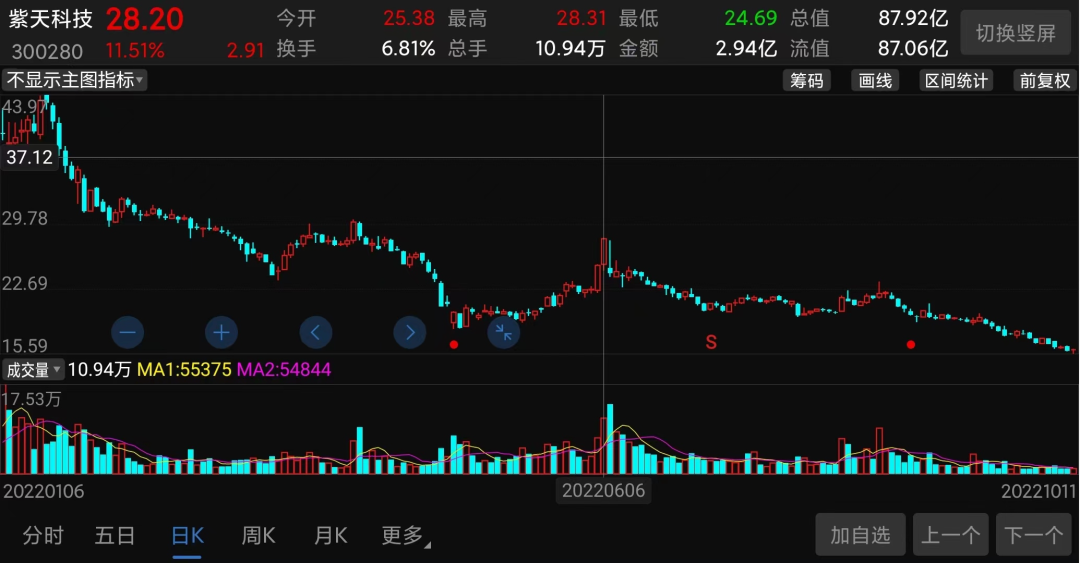Click MA2:54844 volume average label
The width and height of the screenshot is (1080, 563).
284,370
